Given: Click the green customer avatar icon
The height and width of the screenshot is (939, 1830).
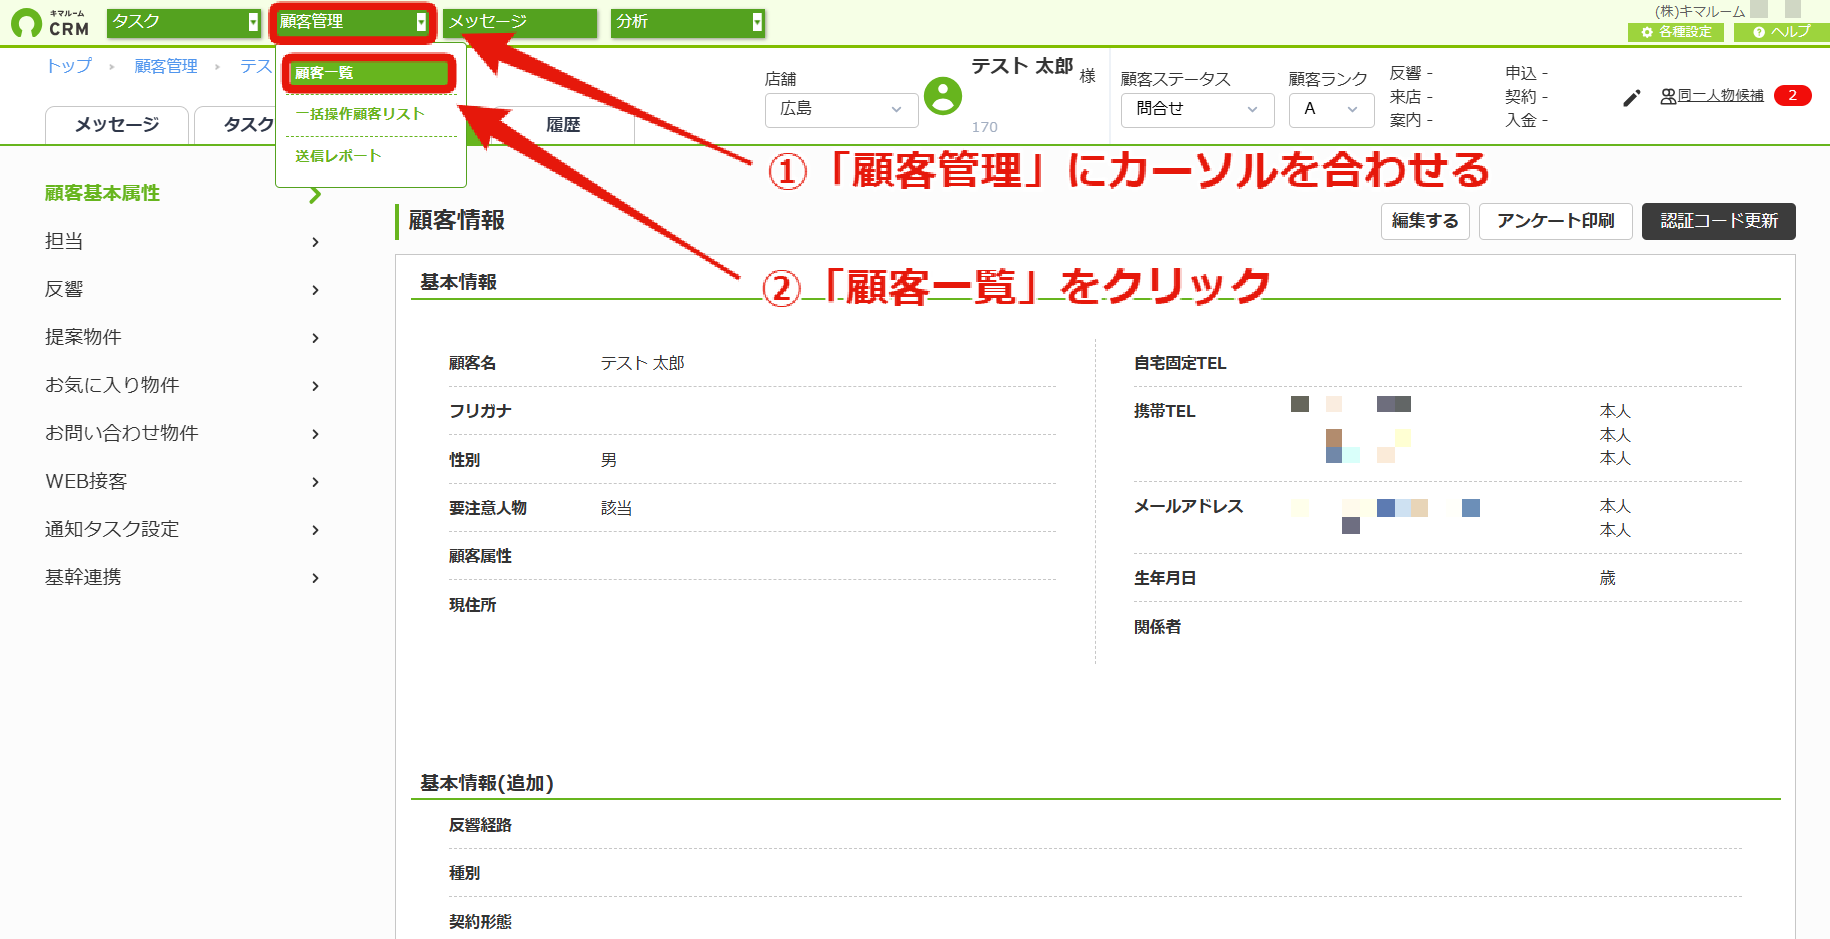Looking at the screenshot, I should pyautogui.click(x=942, y=96).
